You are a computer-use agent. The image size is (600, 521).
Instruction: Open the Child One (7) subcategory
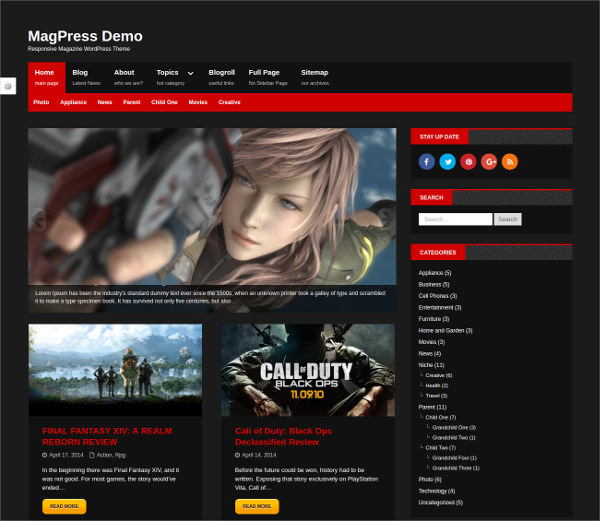tap(441, 418)
